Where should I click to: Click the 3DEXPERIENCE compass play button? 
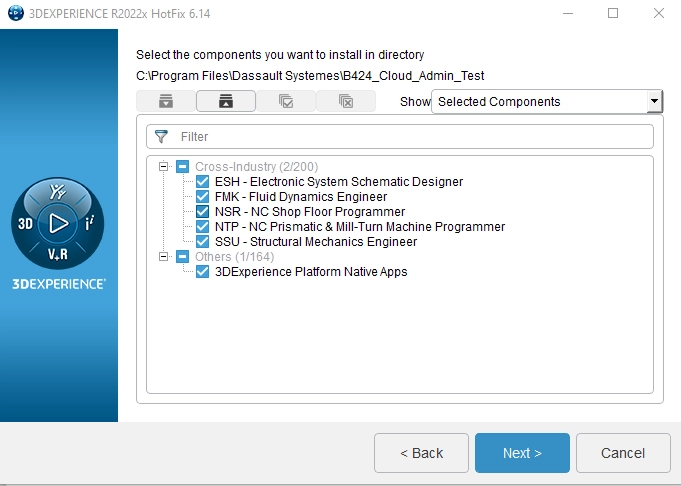coord(58,224)
